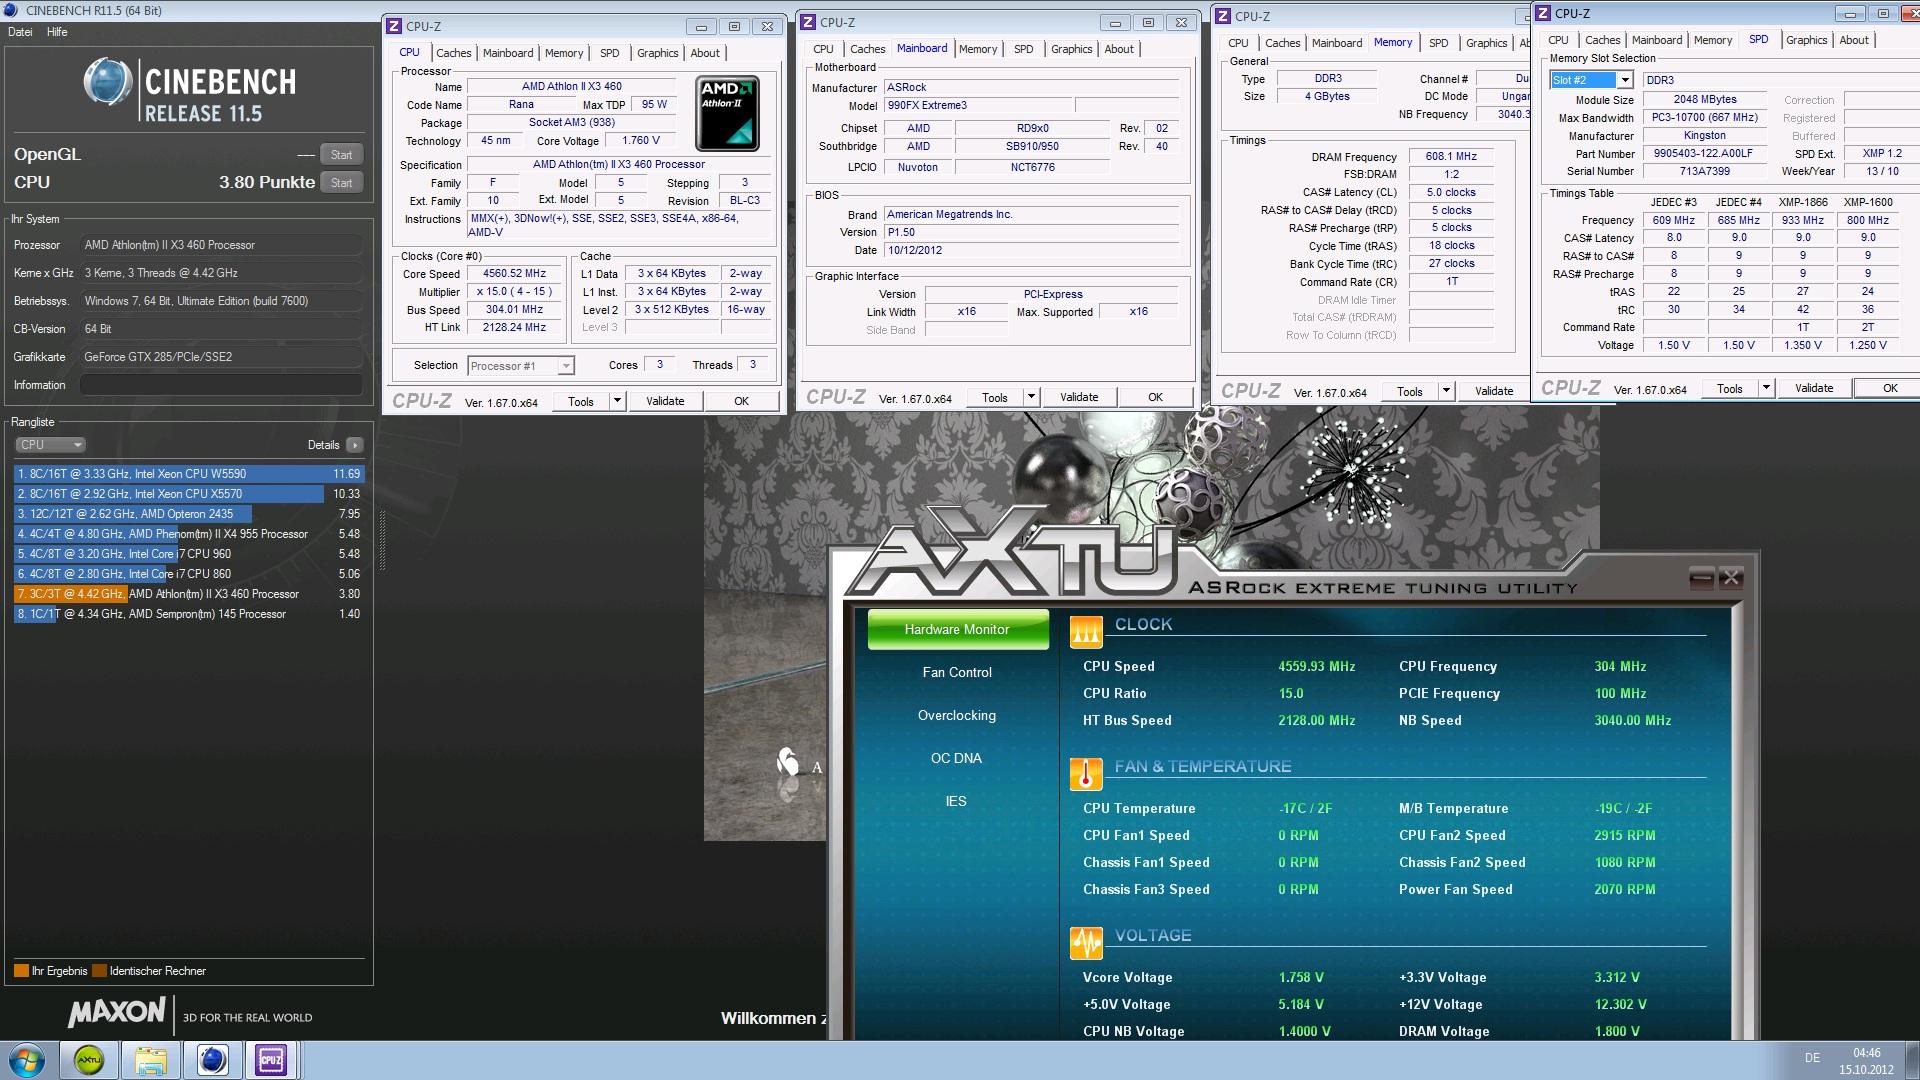Open IES section in AXTU
This screenshot has height=1080, width=1920.
(957, 802)
